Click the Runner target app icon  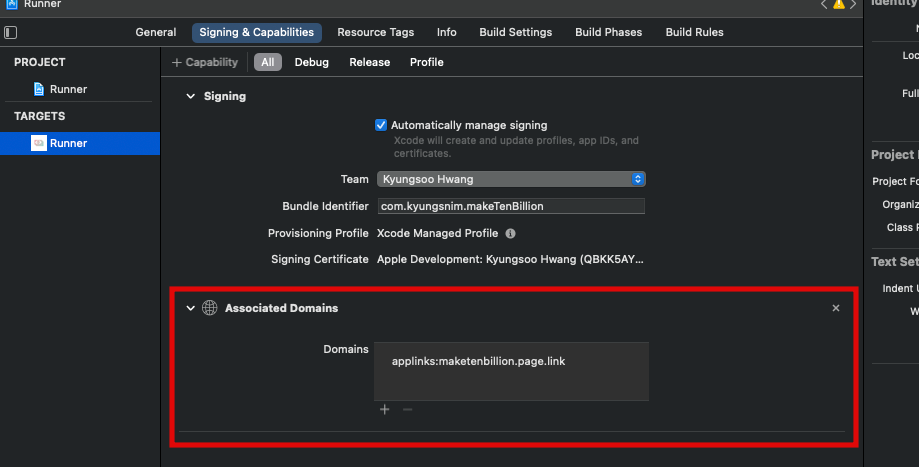click(39, 143)
